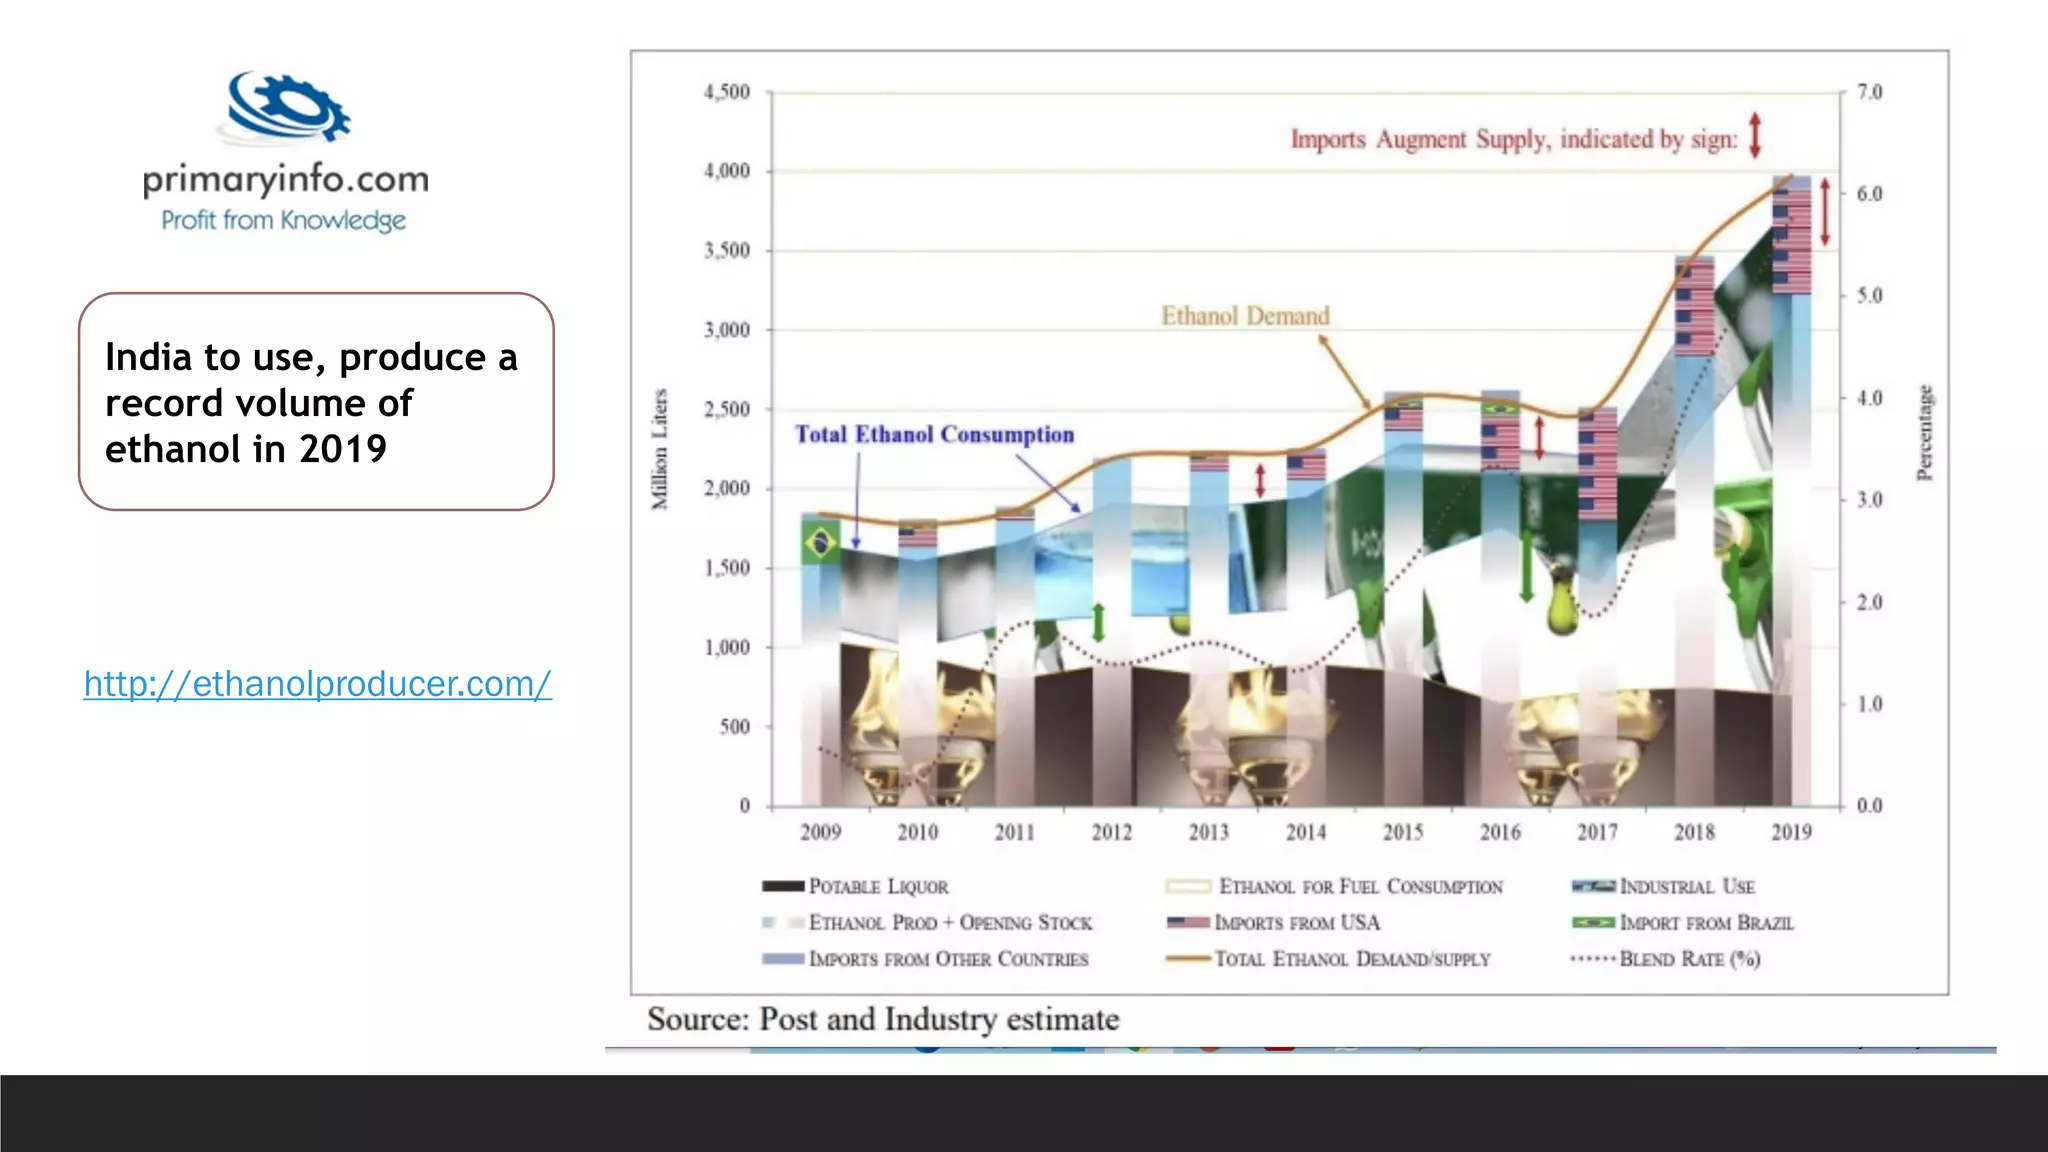Viewport: 2048px width, 1152px height.
Task: Click the Source: Post and Industry estimate text
Action: pyautogui.click(x=882, y=1019)
